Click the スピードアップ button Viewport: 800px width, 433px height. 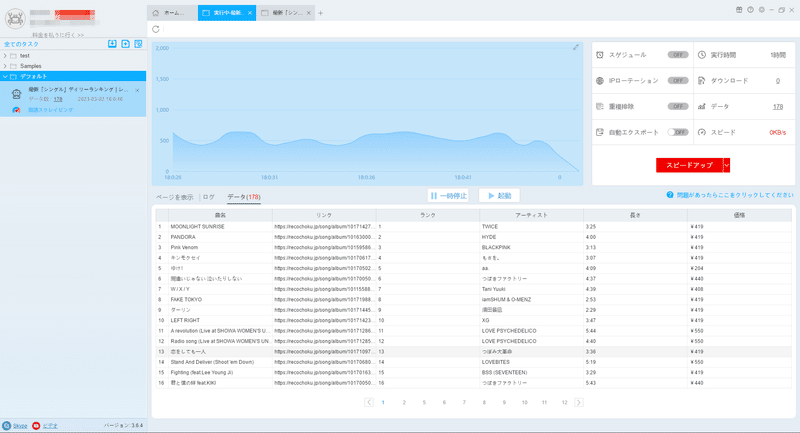pyautogui.click(x=689, y=165)
